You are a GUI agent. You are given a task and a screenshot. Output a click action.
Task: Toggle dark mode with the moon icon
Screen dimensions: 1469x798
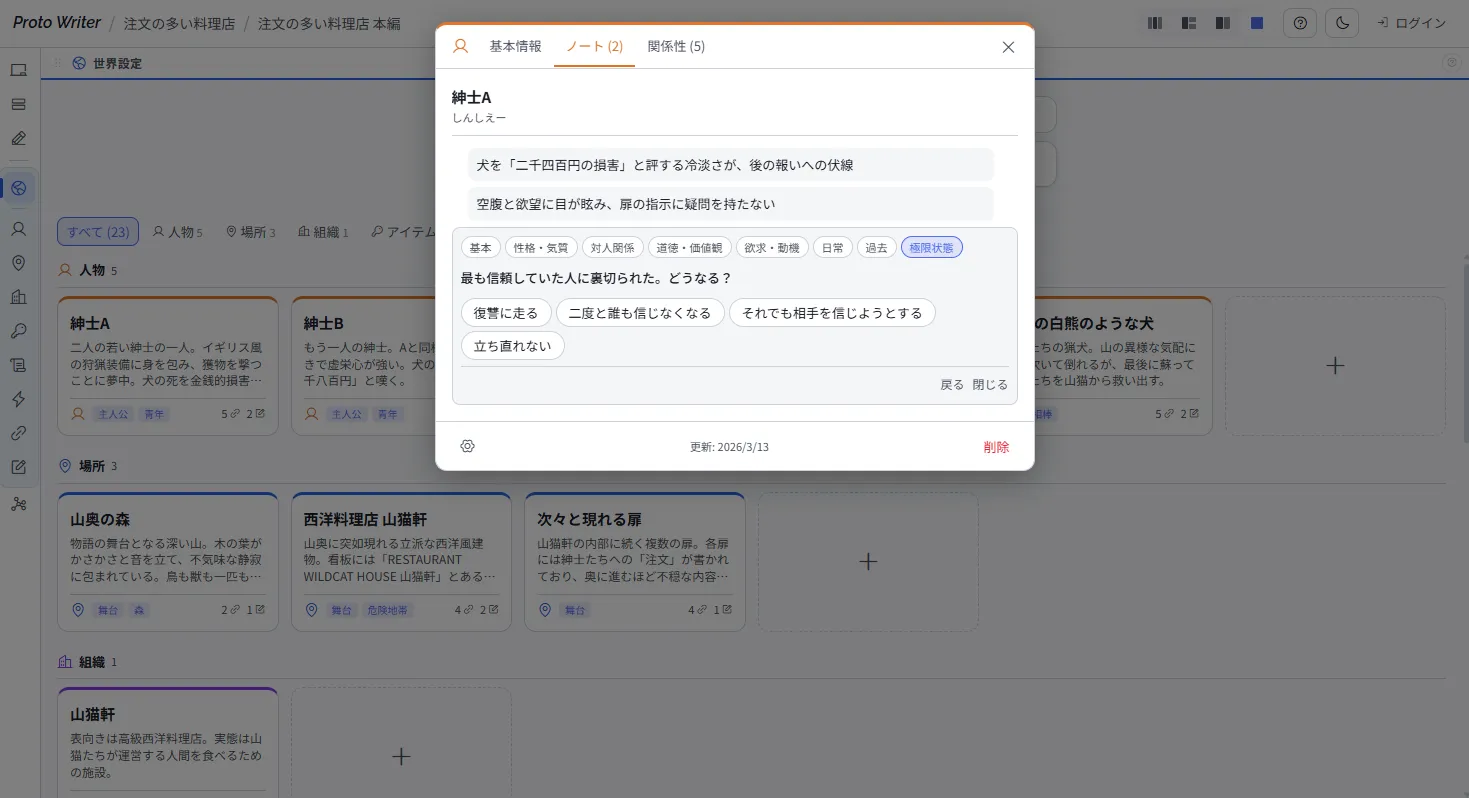tap(1341, 22)
